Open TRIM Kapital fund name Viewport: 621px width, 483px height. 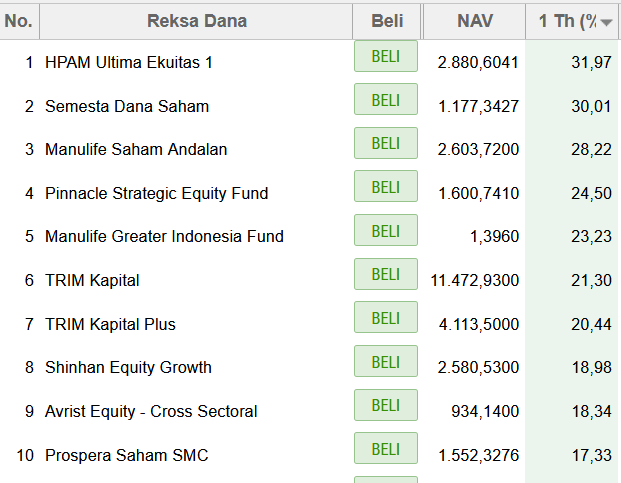click(92, 281)
